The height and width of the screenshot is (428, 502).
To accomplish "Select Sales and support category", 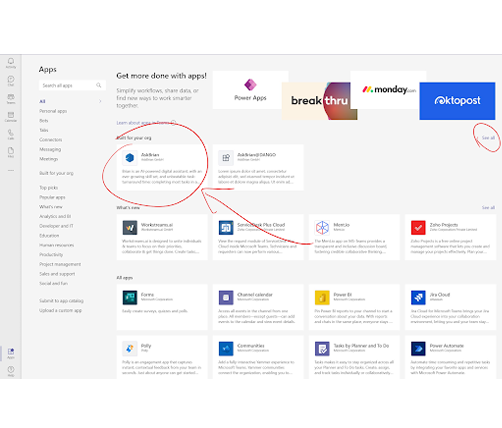I will pos(57,274).
